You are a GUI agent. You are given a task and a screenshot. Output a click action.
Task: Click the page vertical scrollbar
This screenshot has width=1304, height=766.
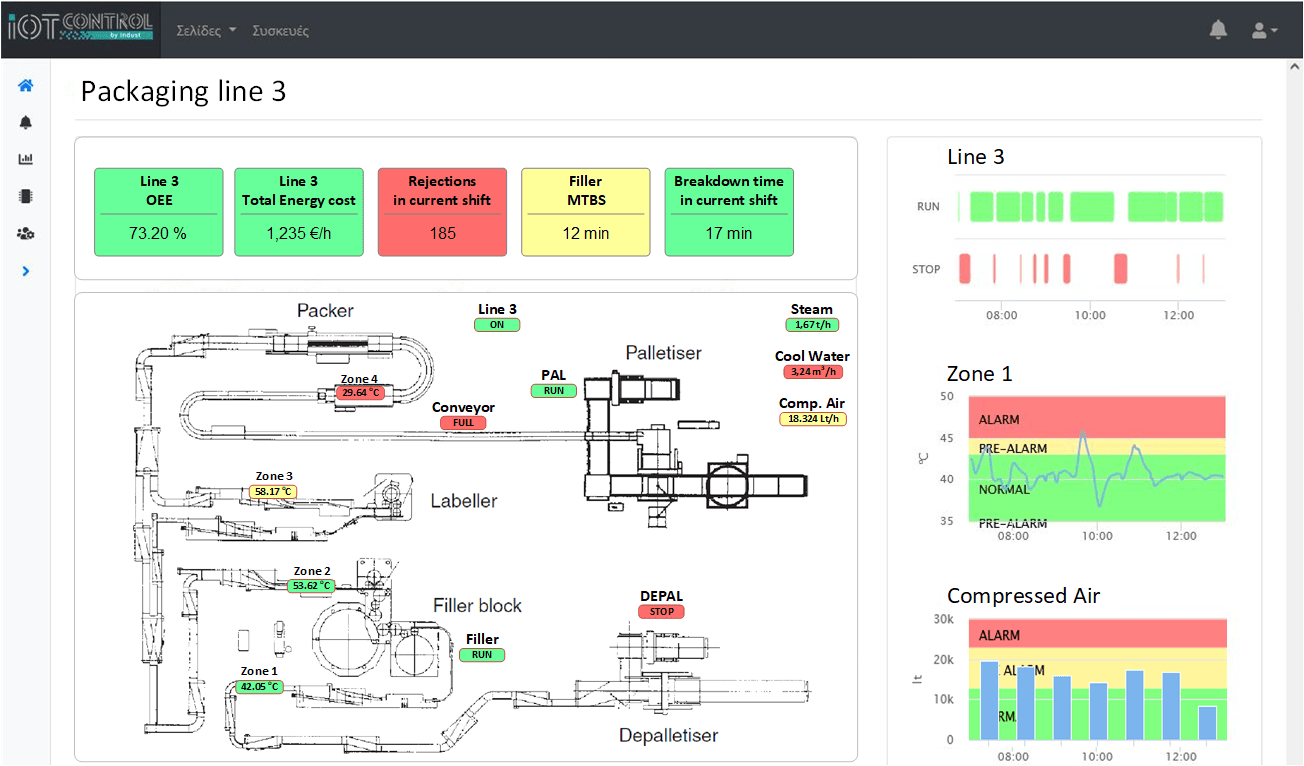tap(1294, 412)
